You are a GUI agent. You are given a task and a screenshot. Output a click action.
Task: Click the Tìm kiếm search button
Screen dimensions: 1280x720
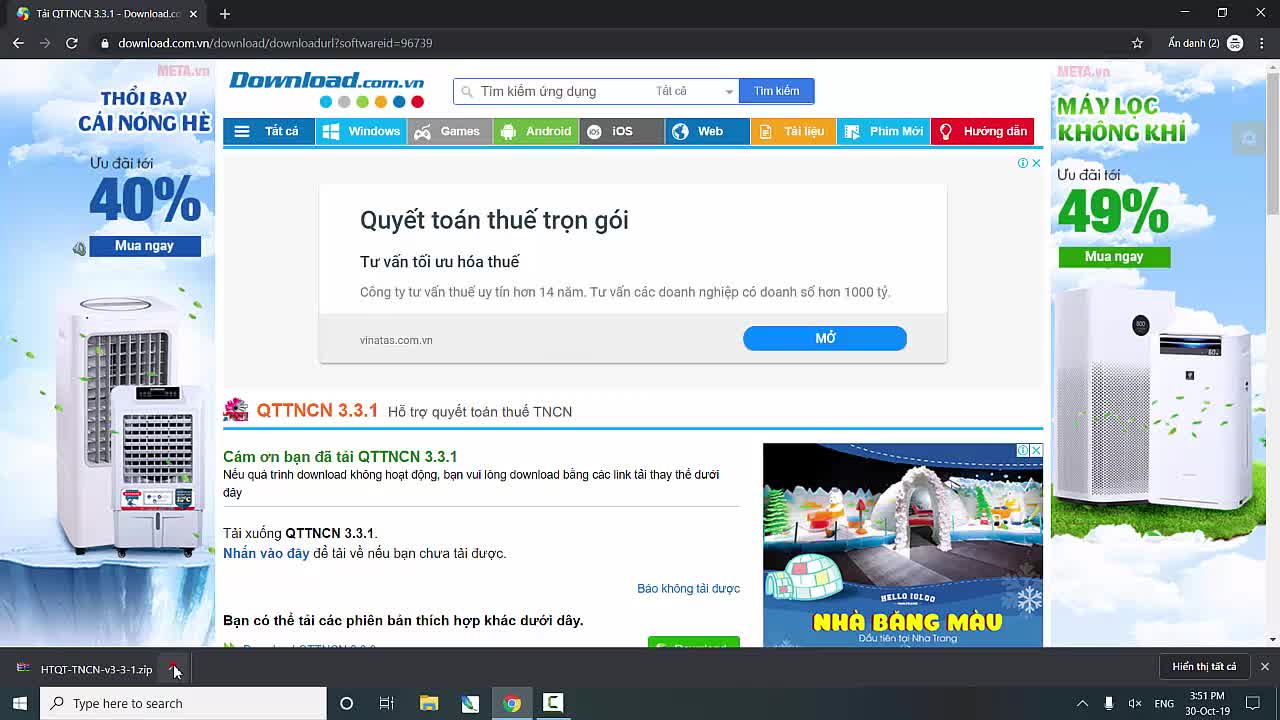click(x=776, y=91)
